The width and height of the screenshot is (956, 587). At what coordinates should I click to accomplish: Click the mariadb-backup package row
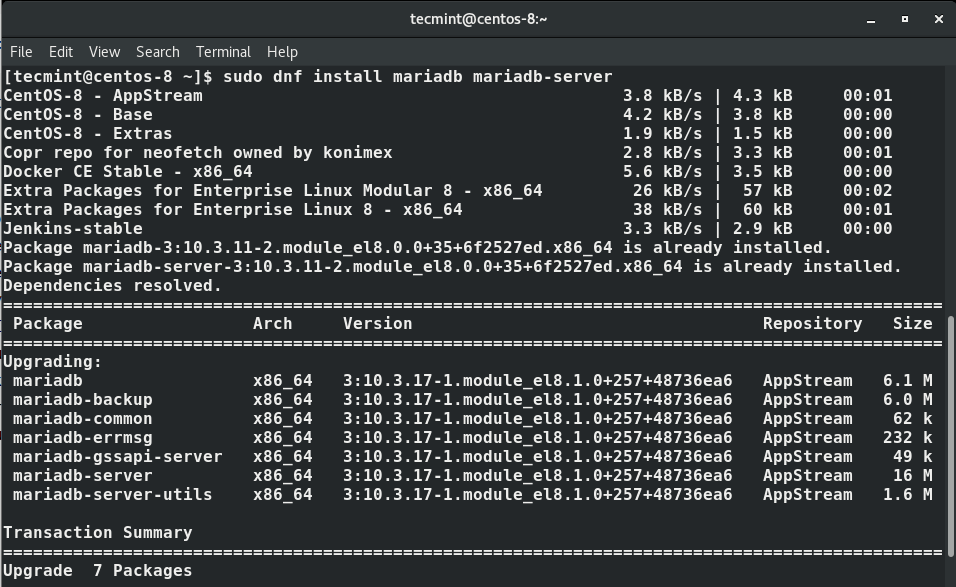coord(83,400)
